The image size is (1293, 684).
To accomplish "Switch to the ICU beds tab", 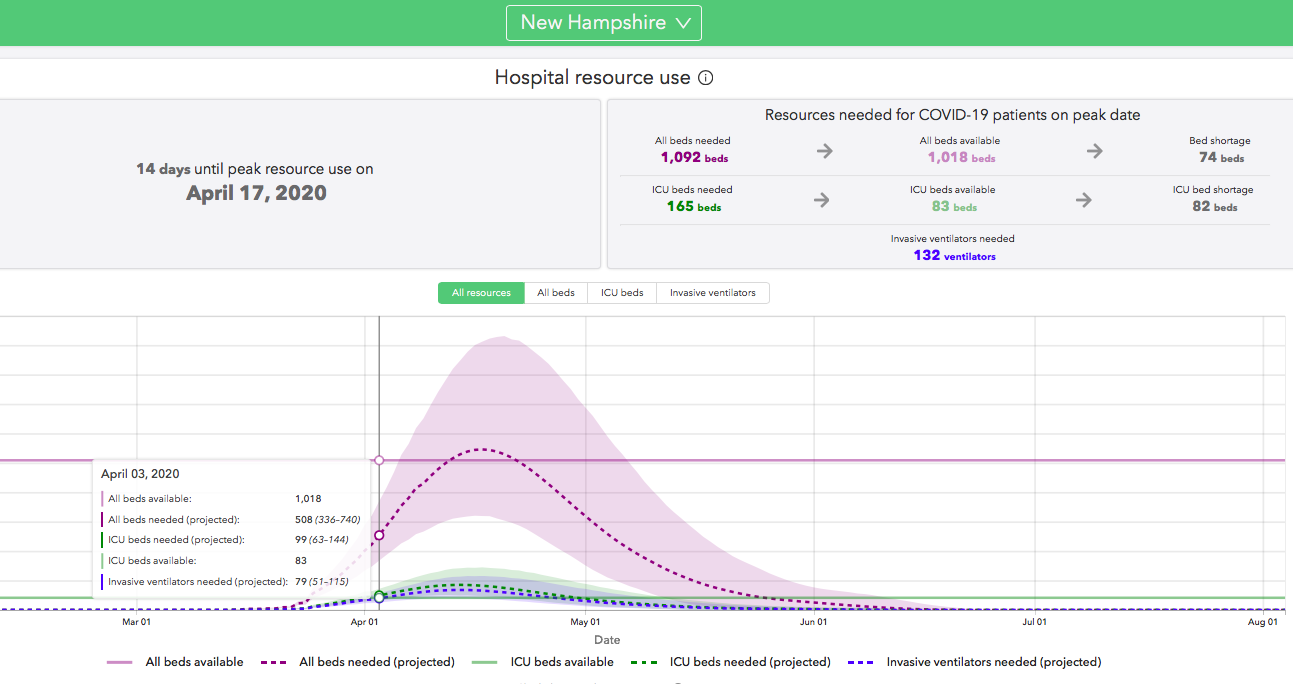I will (x=622, y=293).
